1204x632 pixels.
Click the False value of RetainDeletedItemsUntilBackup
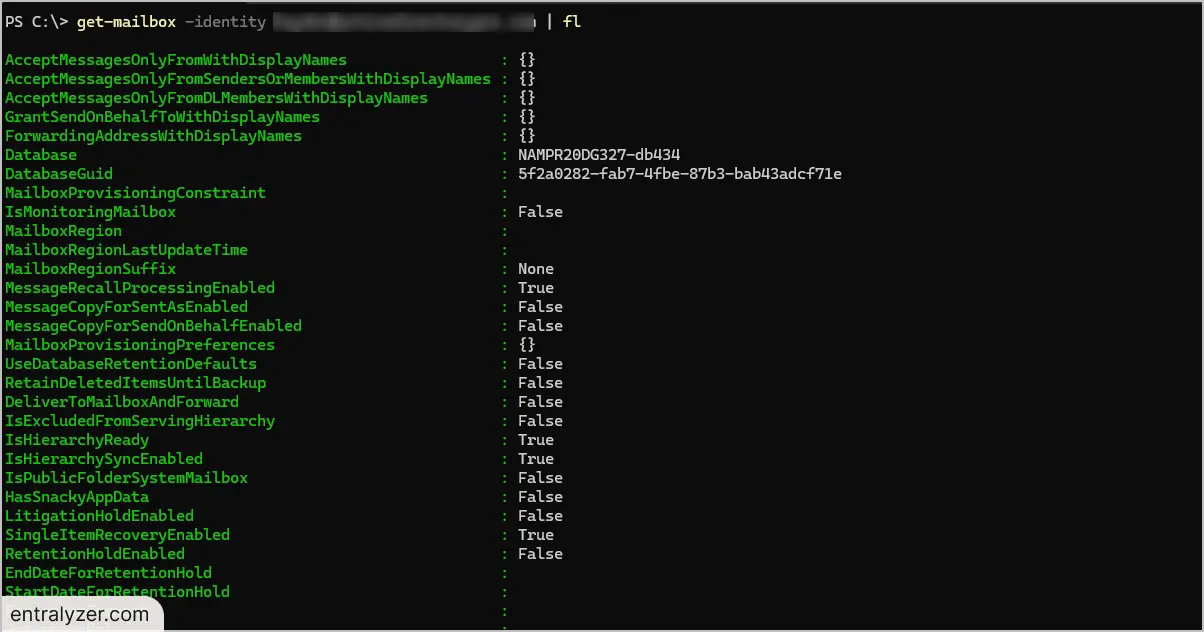(x=540, y=383)
